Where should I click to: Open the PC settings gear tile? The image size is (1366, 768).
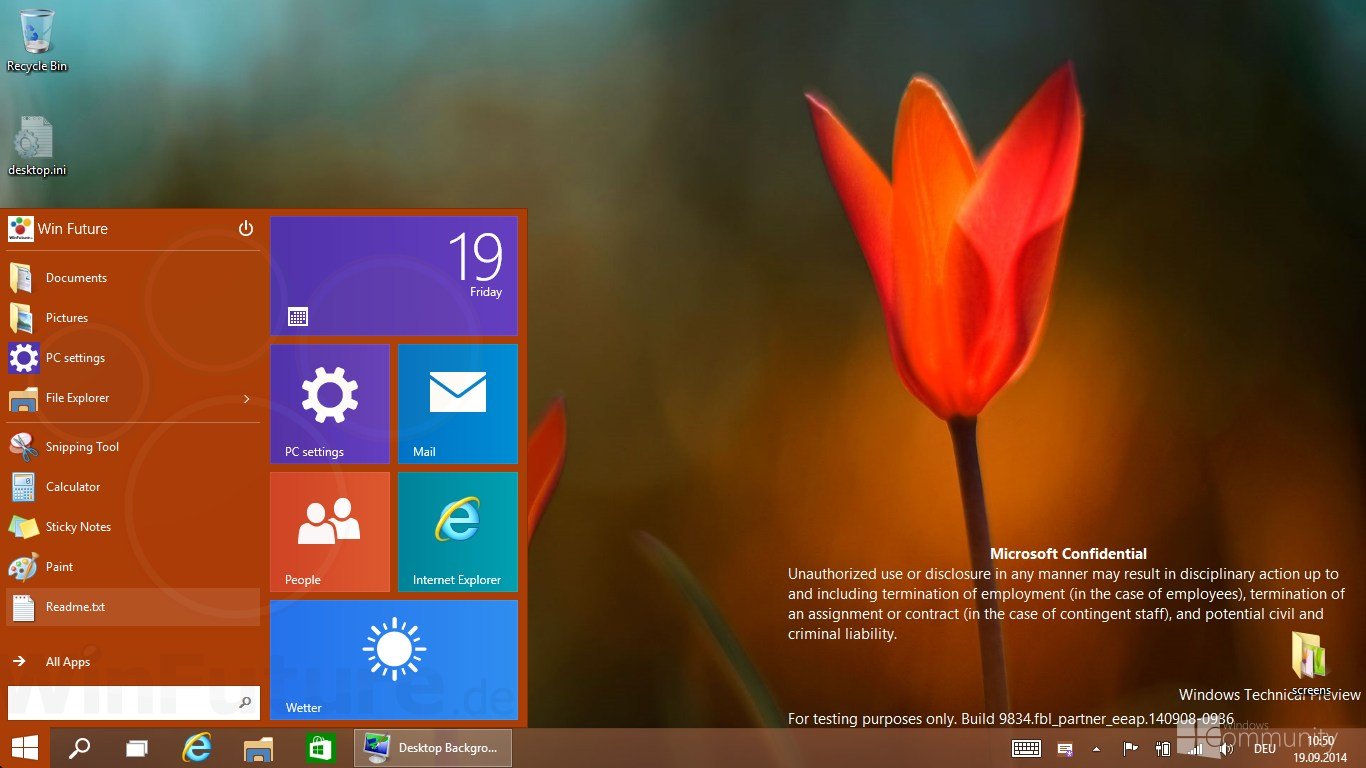coord(330,404)
